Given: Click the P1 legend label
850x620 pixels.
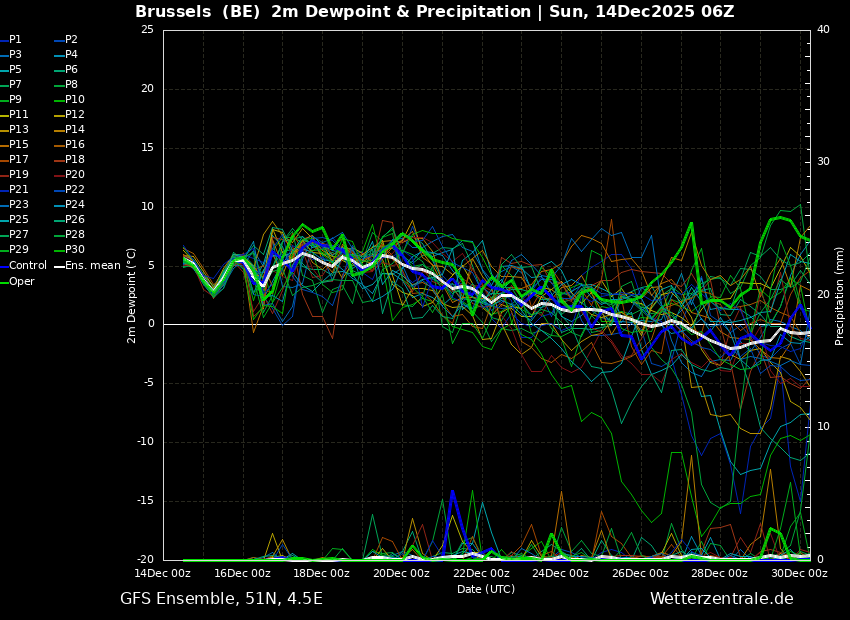Looking at the screenshot, I should tap(15, 40).
